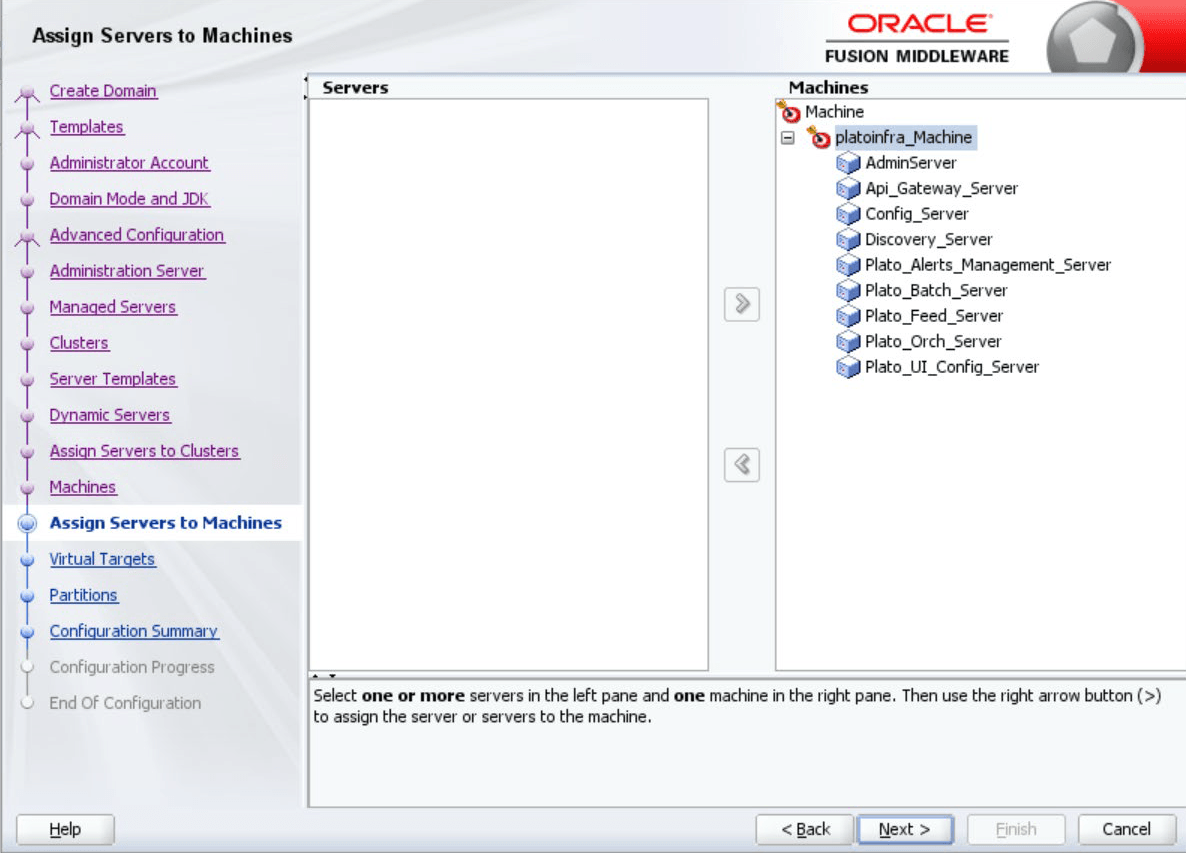Open the Server Templates step
Viewport: 1186px width, 853px height.
113,379
